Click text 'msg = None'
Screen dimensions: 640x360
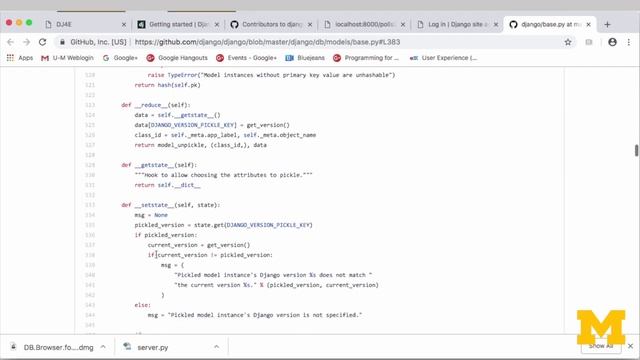click(x=151, y=215)
